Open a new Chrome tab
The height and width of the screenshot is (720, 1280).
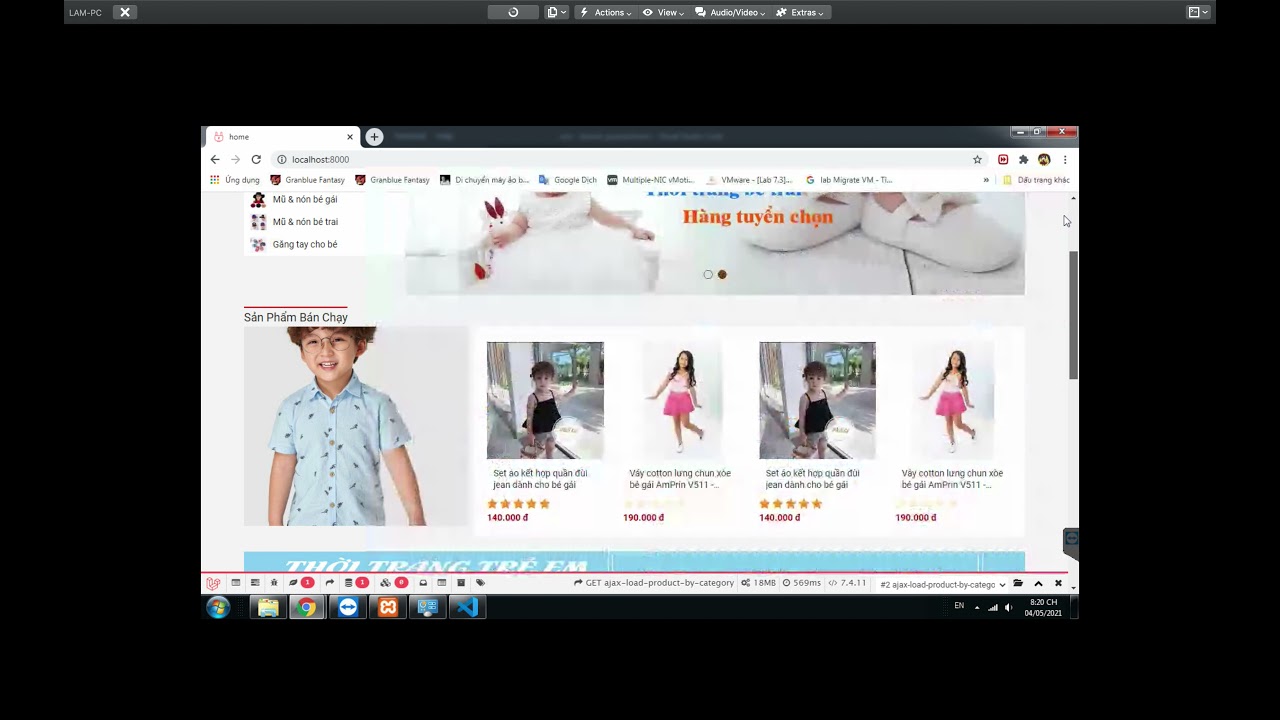[374, 137]
